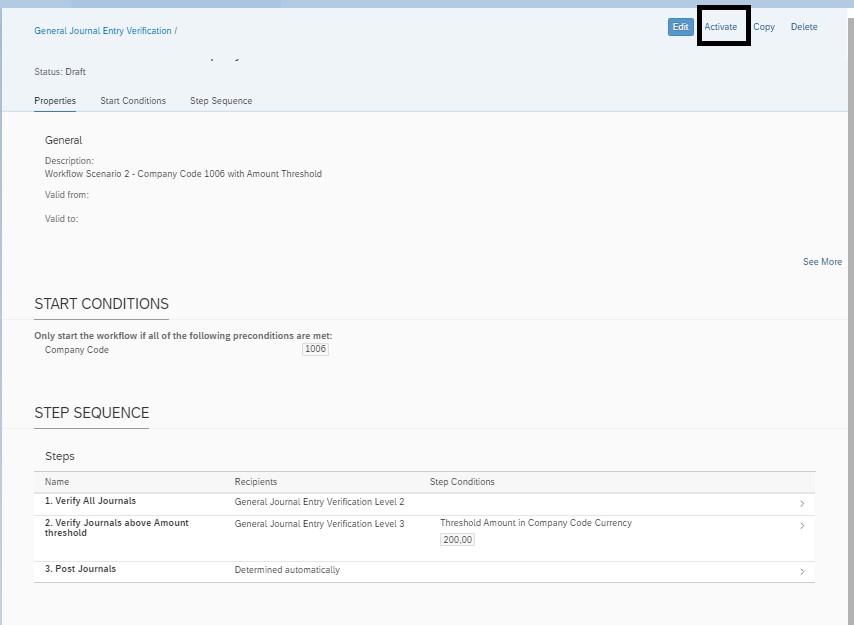
Task: Click the Recipients column header
Action: [x=255, y=482]
